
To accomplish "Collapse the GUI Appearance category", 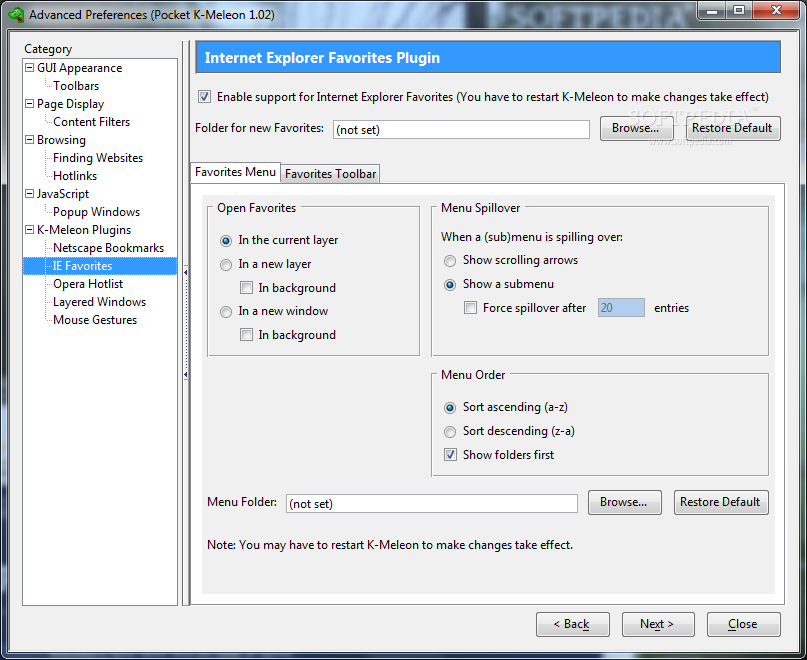I will click(x=30, y=67).
